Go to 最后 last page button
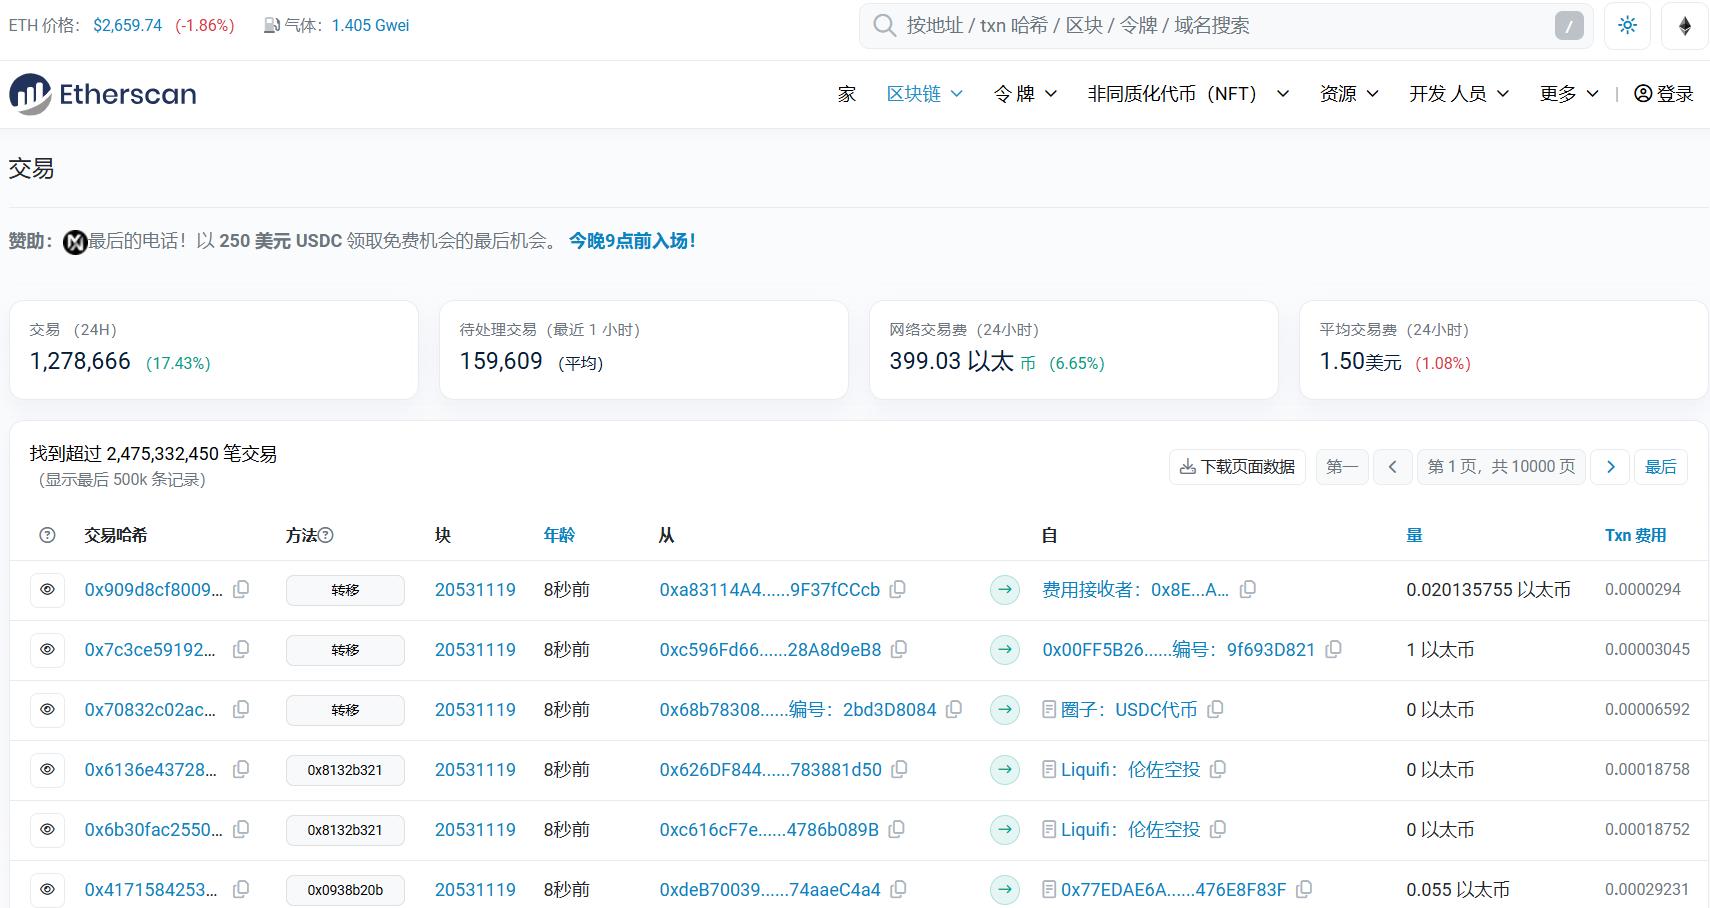Viewport: 1710px width, 908px height. pos(1661,467)
